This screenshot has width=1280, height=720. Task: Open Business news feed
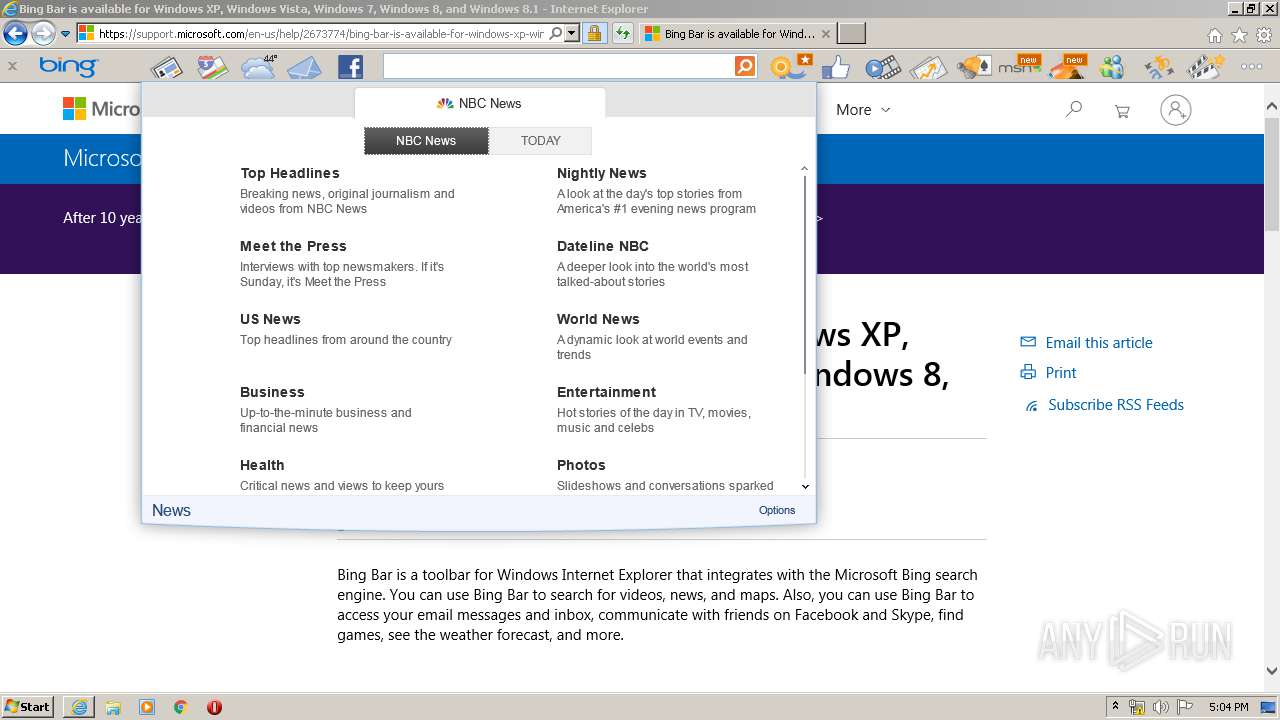click(272, 392)
